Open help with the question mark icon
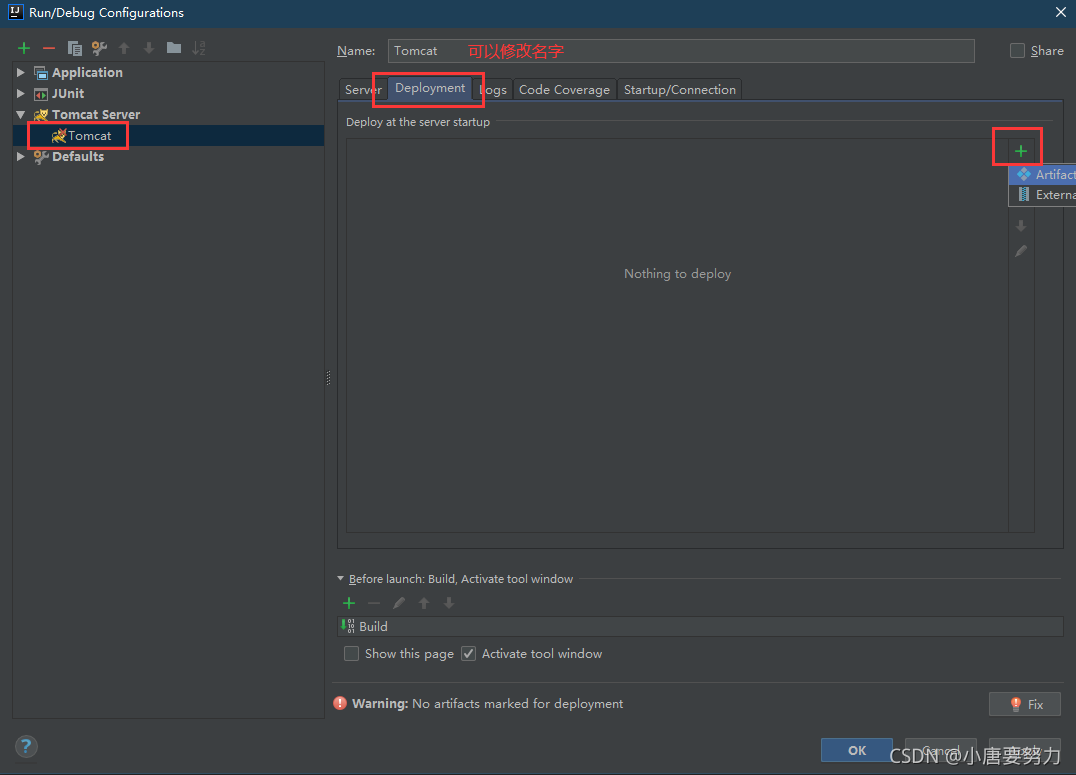This screenshot has width=1076, height=775. 26,746
